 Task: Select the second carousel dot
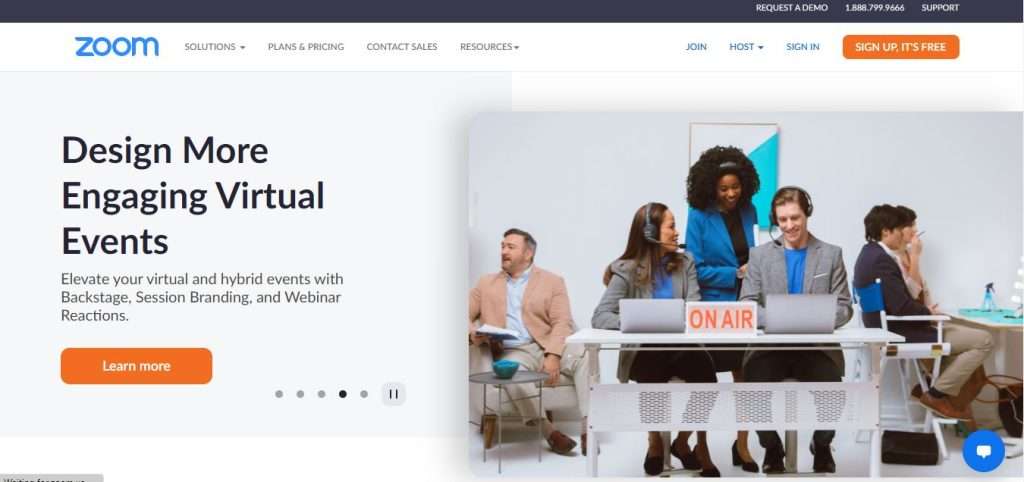[x=300, y=394]
